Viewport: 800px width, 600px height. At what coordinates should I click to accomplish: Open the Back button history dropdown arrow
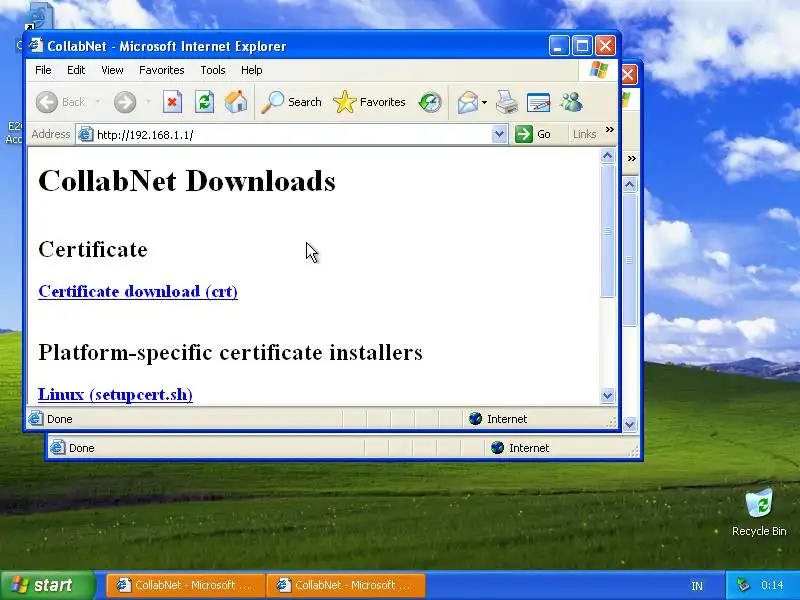coord(97,102)
